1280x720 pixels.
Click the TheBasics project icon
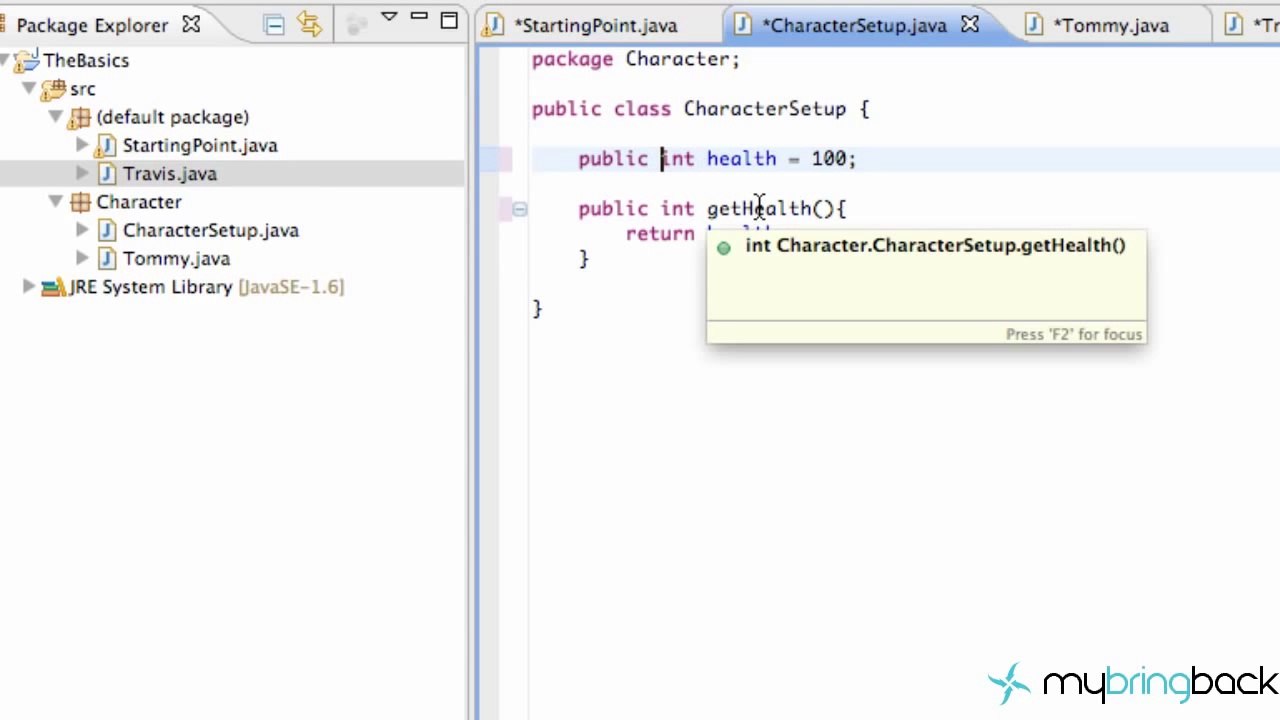(x=27, y=60)
